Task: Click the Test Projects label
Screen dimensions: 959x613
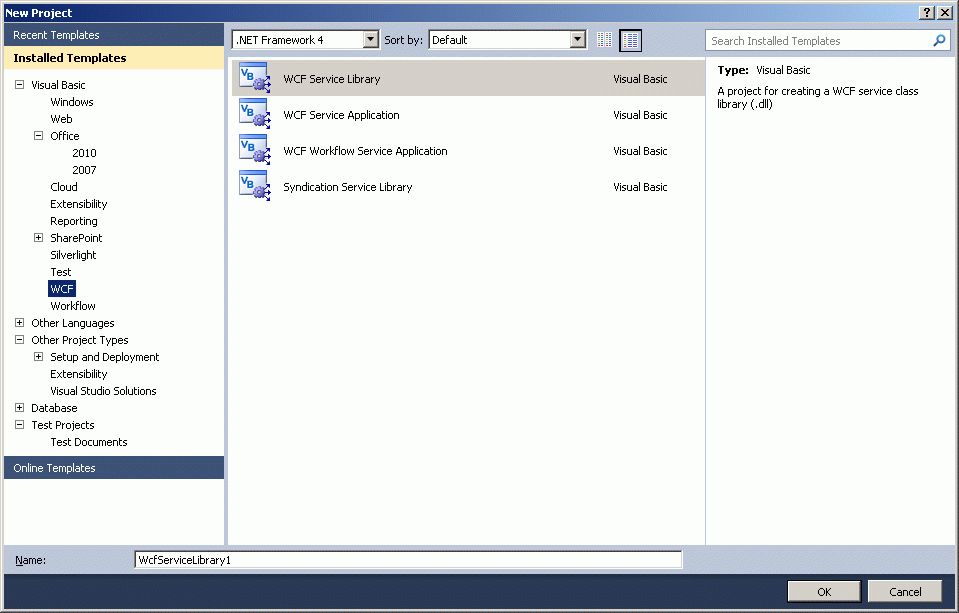Action: (62, 425)
